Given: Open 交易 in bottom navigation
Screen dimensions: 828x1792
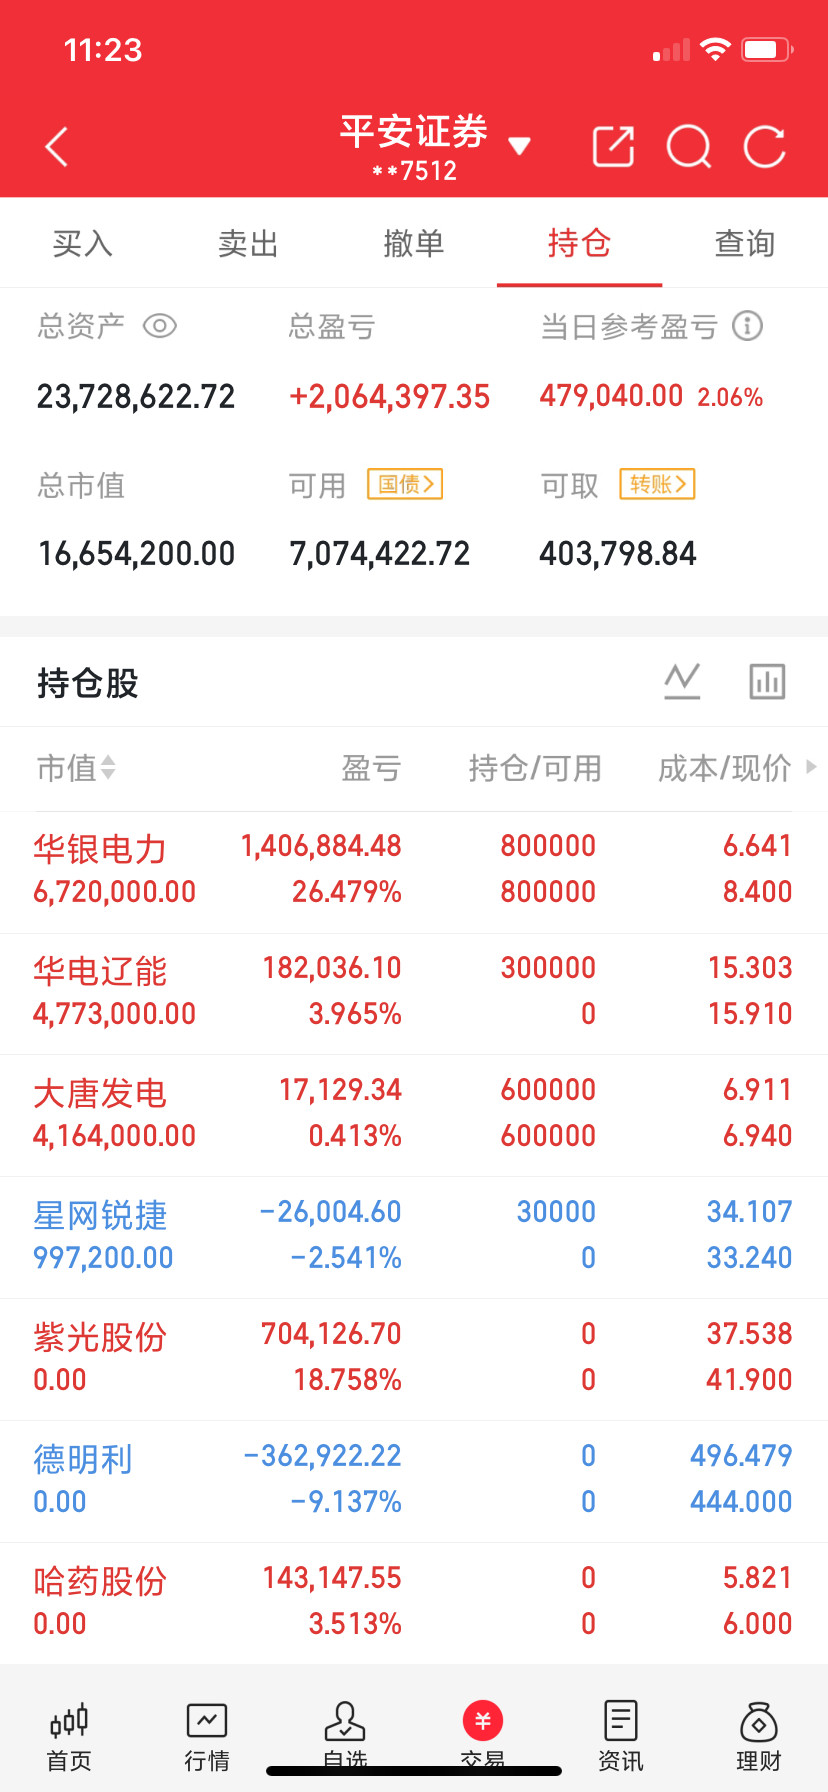Looking at the screenshot, I should [483, 1737].
